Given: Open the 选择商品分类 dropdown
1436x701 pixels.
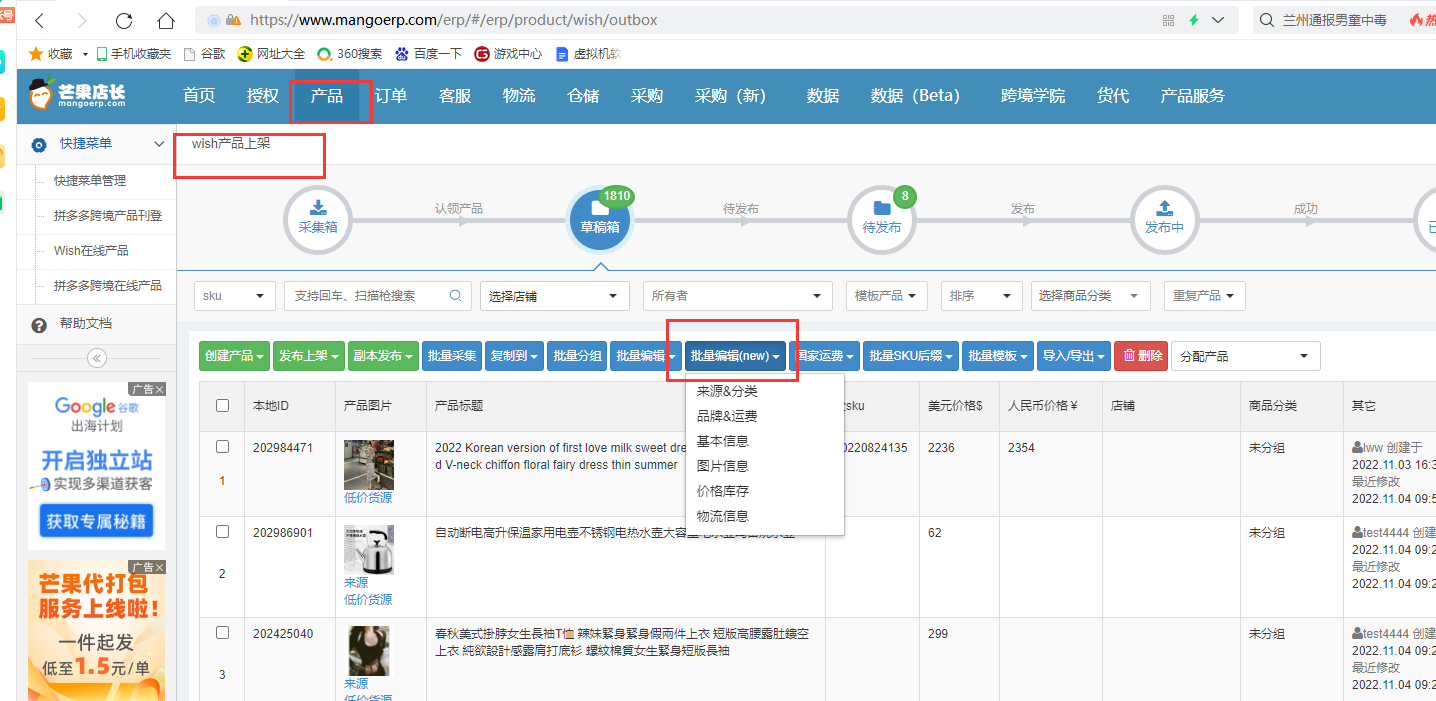Looking at the screenshot, I should [1091, 296].
